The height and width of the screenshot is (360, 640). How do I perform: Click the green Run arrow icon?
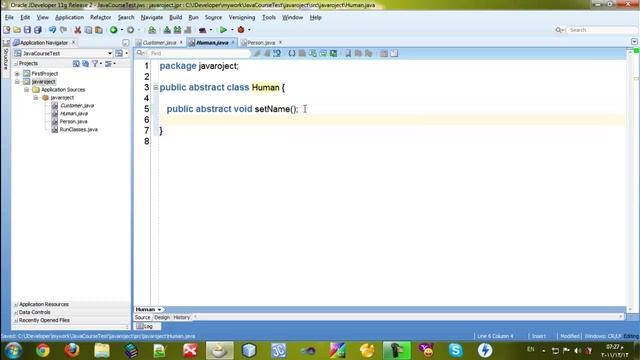pos(223,30)
